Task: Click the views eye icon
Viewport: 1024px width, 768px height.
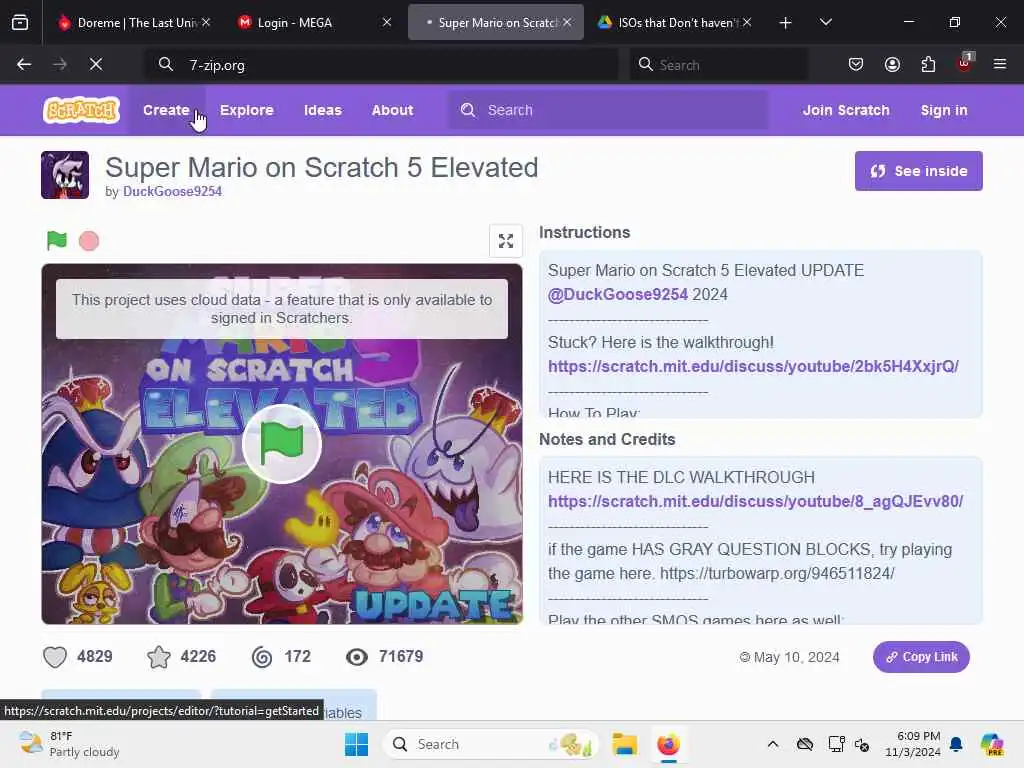Action: pos(357,657)
